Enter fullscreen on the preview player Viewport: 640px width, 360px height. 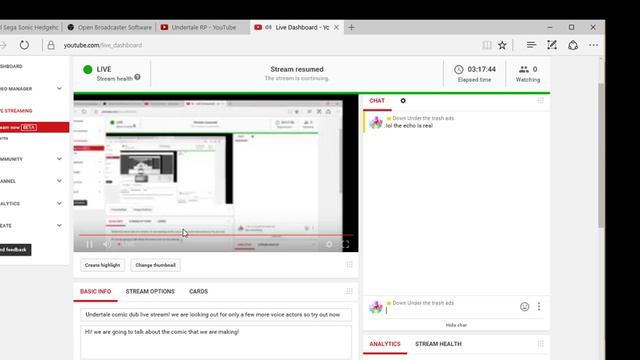pos(345,244)
